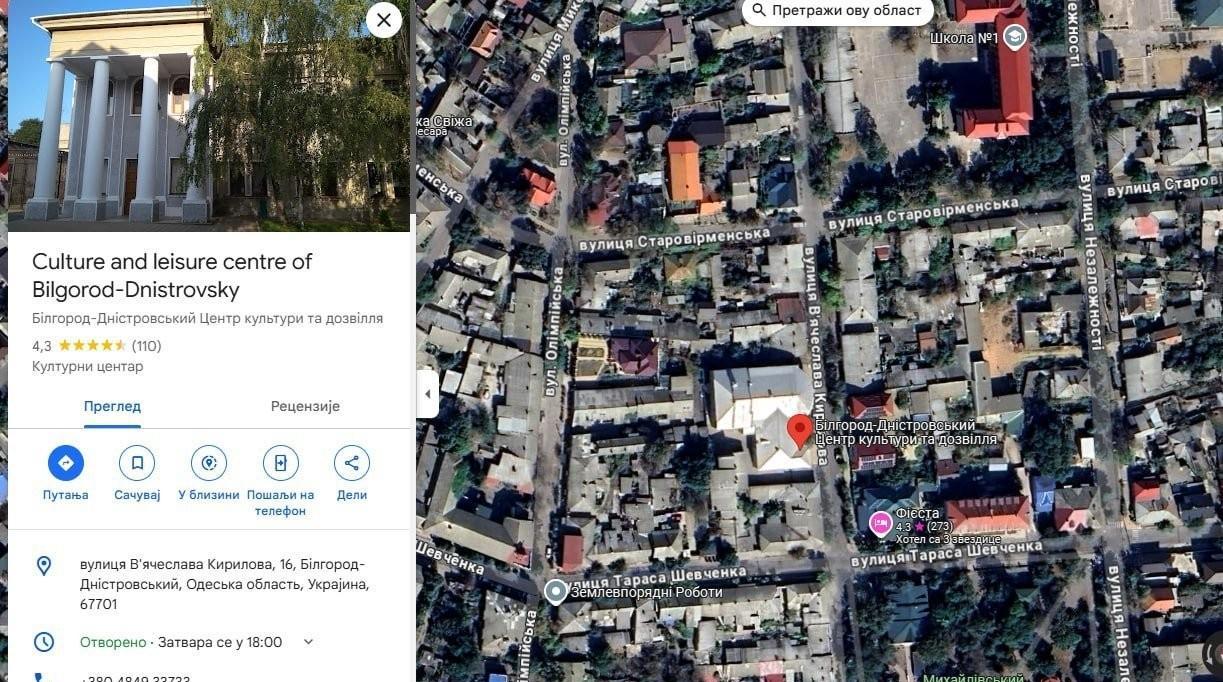The height and width of the screenshot is (682, 1223).
Task: Collapse the side panel arrow
Action: click(427, 394)
